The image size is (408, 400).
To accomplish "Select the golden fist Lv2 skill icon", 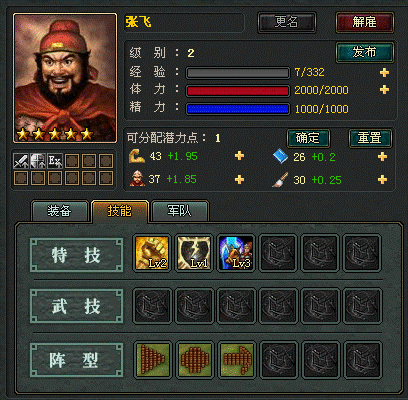I will 152,253.
